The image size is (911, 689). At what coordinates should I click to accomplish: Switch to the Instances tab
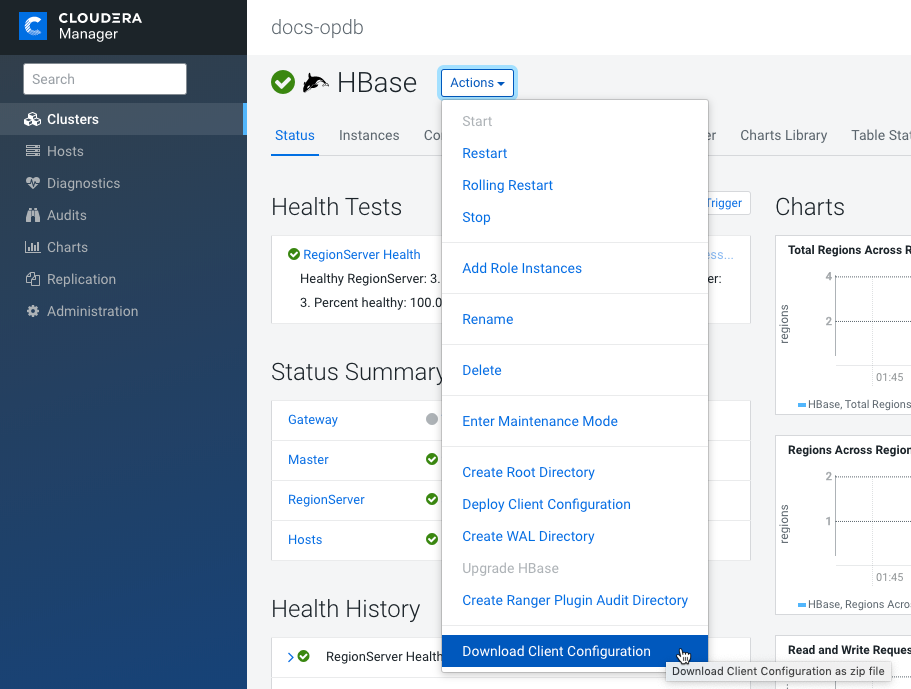click(x=369, y=135)
